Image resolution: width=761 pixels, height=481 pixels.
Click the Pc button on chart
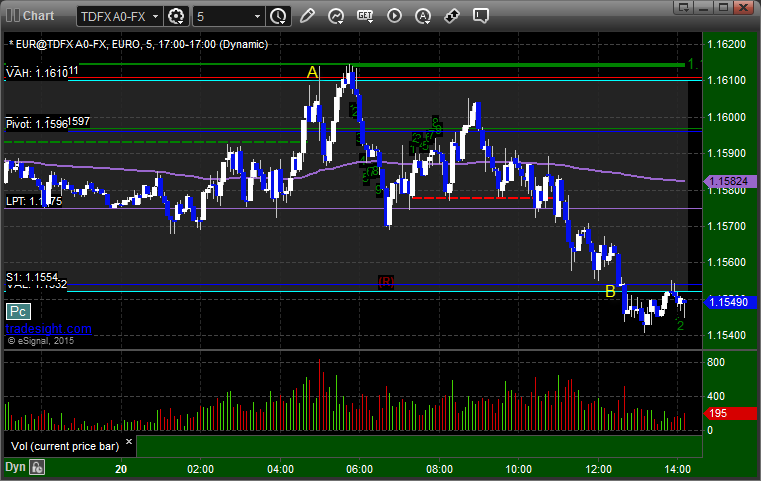(18, 312)
